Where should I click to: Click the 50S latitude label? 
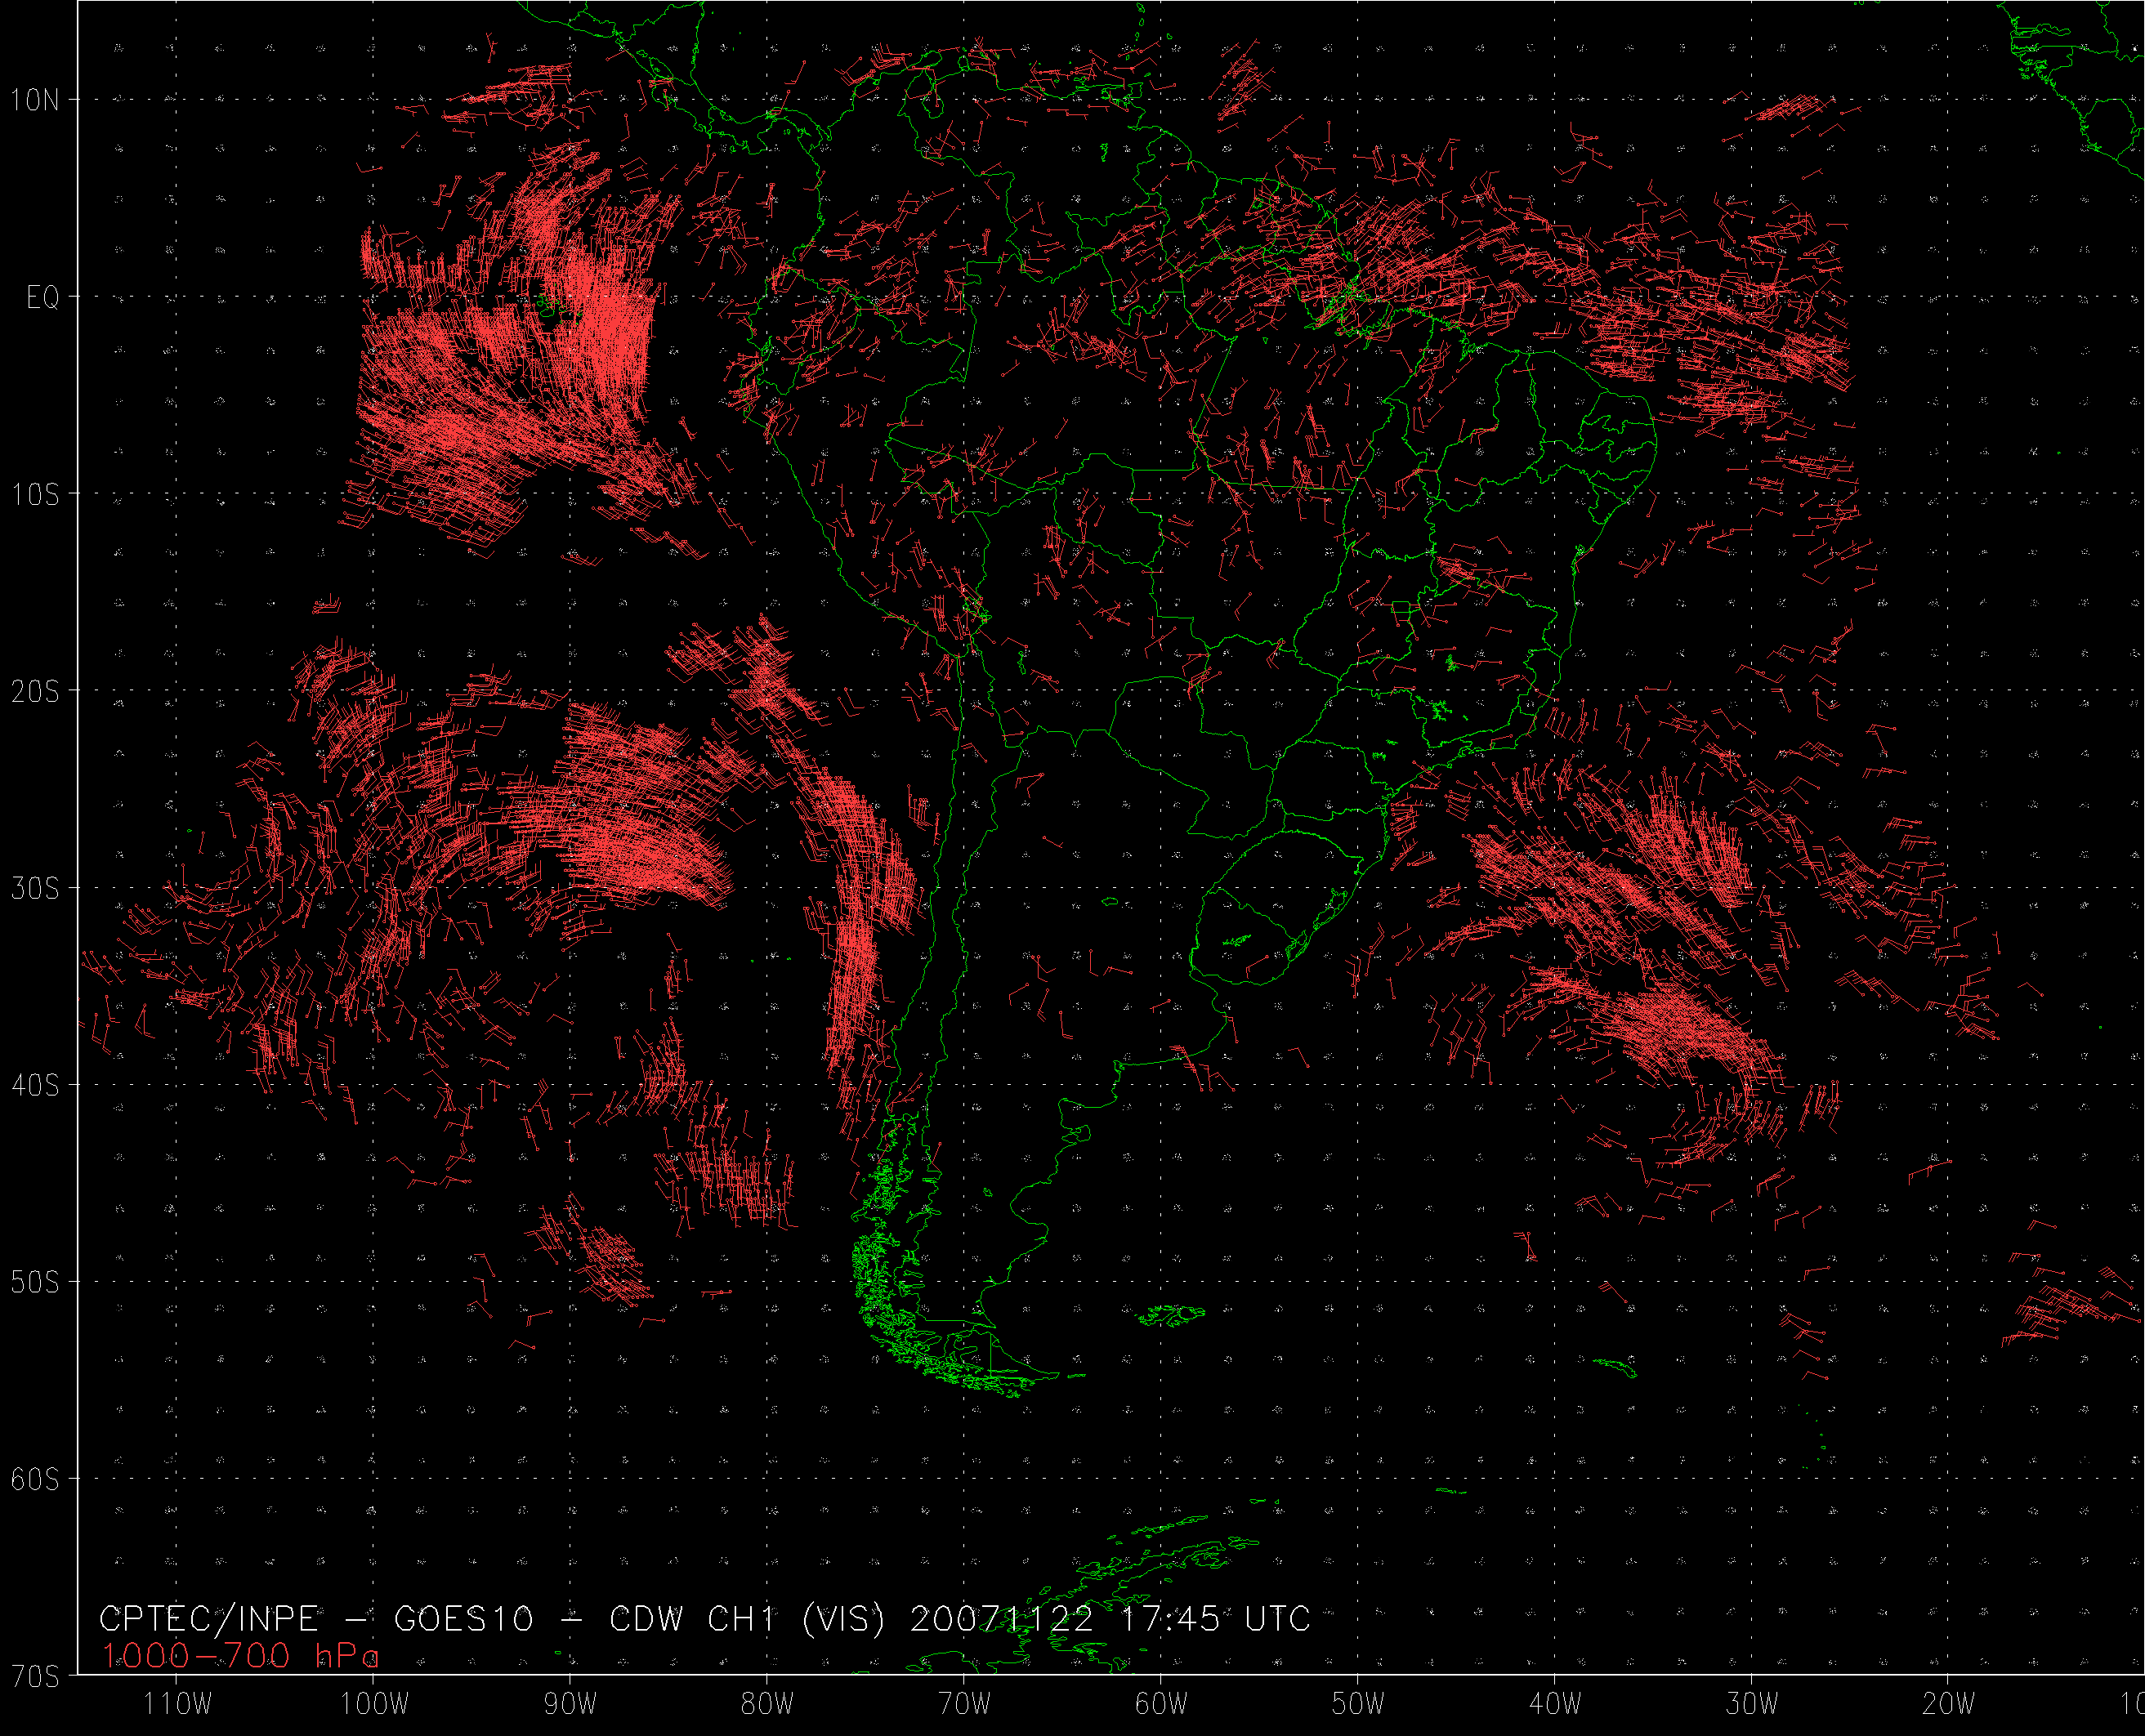pos(35,1282)
